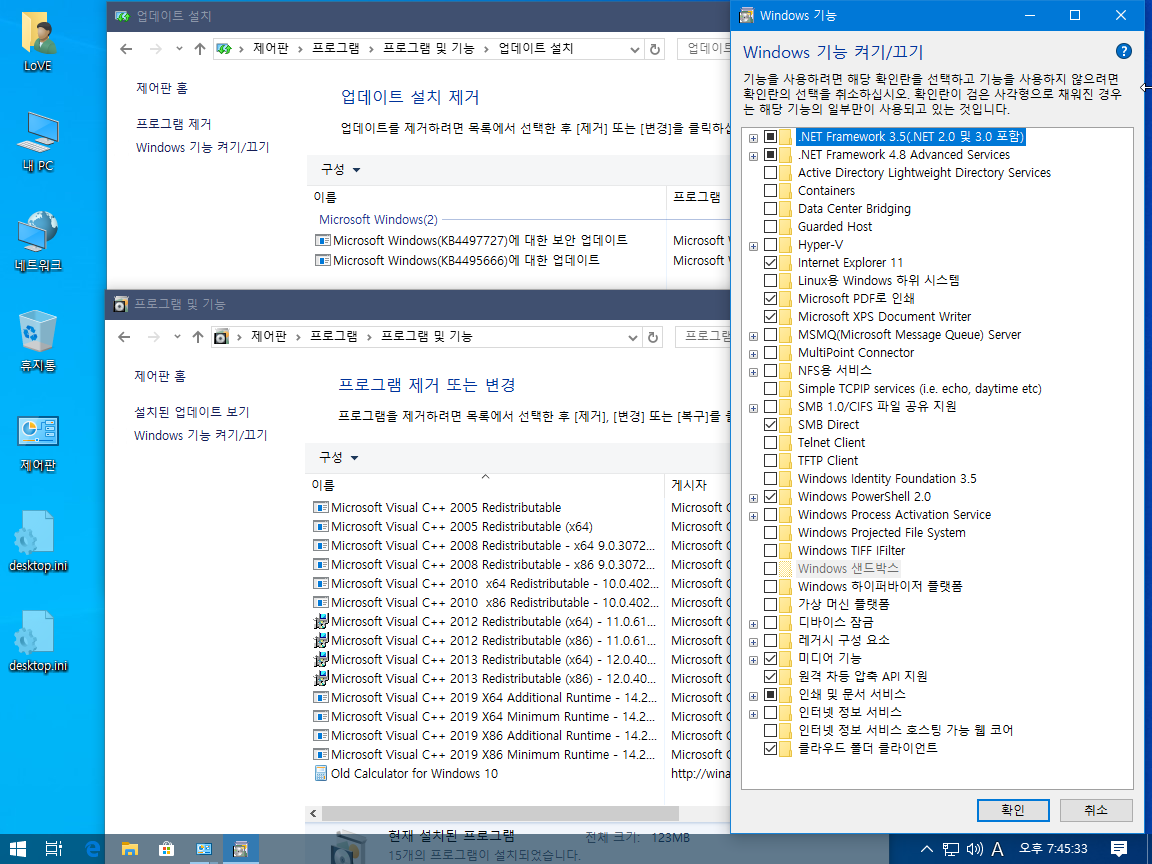
Task: Refresh the 업데이트 설치 address bar
Action: 655,49
